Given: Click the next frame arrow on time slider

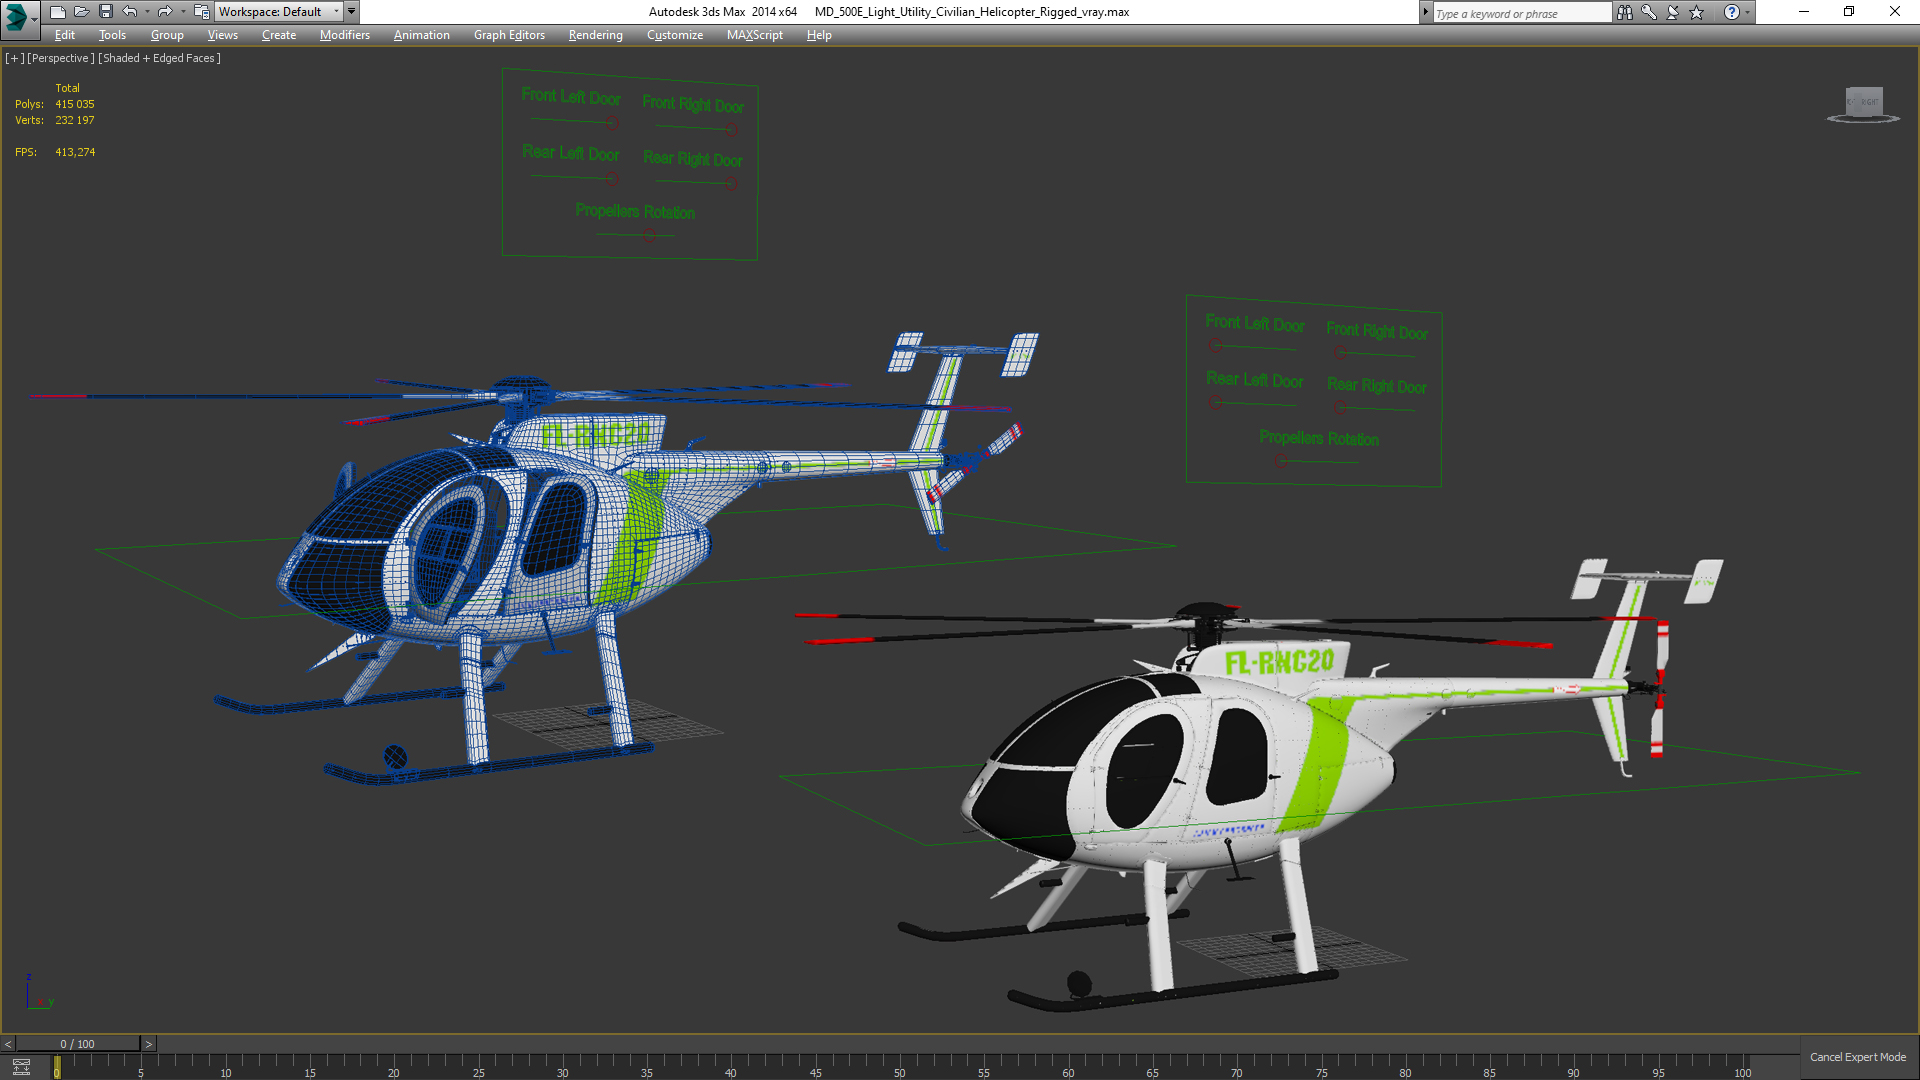Looking at the screenshot, I should [x=148, y=1044].
